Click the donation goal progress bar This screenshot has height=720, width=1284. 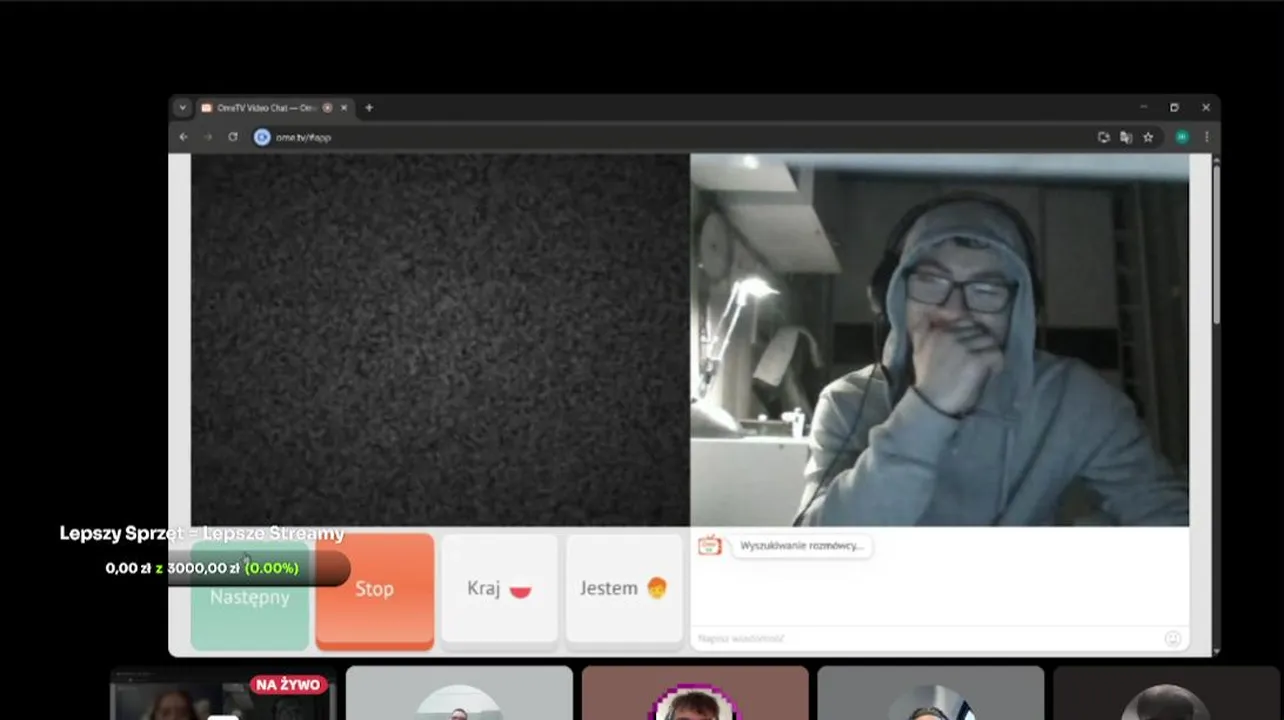(x=203, y=568)
